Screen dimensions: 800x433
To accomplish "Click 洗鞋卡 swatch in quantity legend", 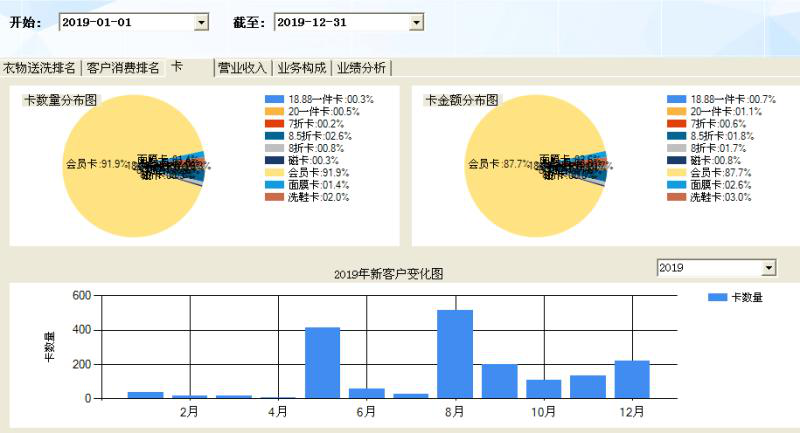I will pos(274,197).
